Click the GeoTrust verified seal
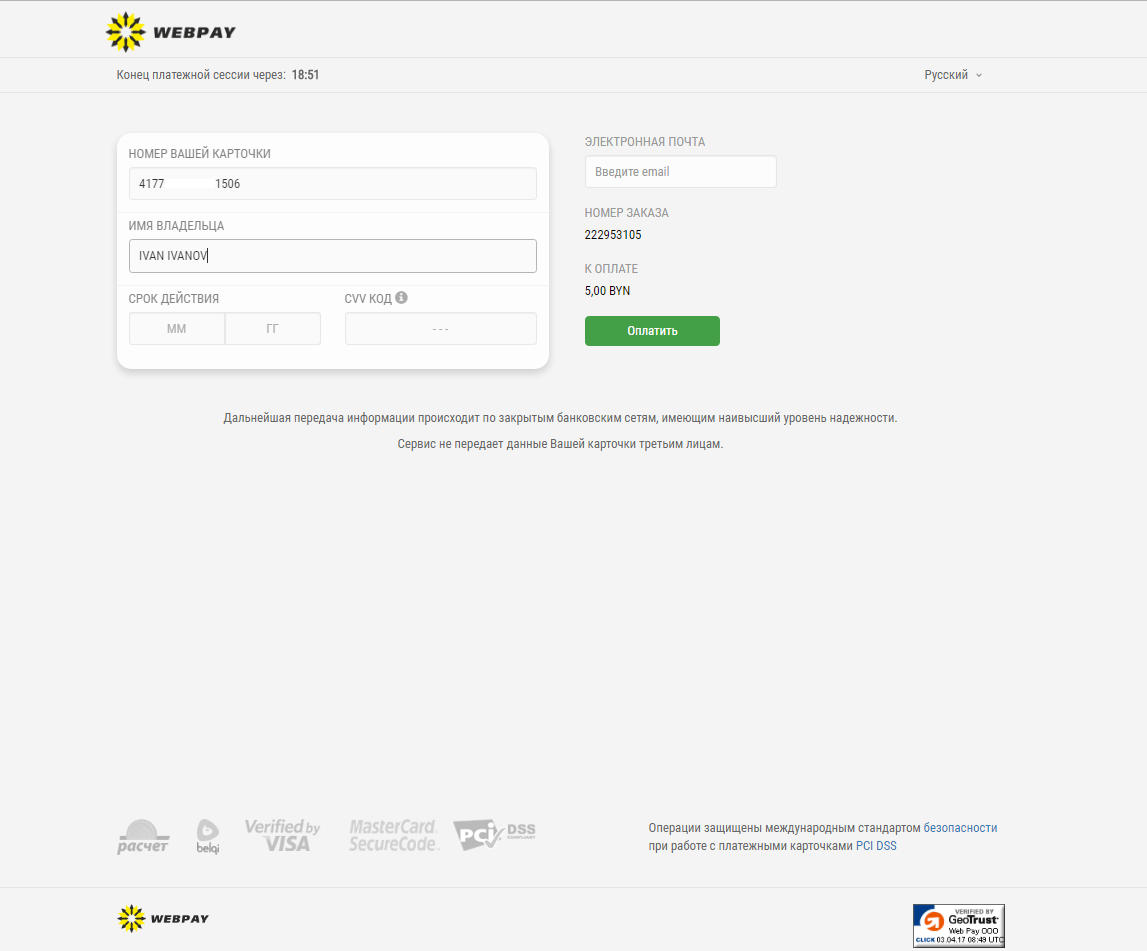Image resolution: width=1147 pixels, height=951 pixels. tap(958, 925)
